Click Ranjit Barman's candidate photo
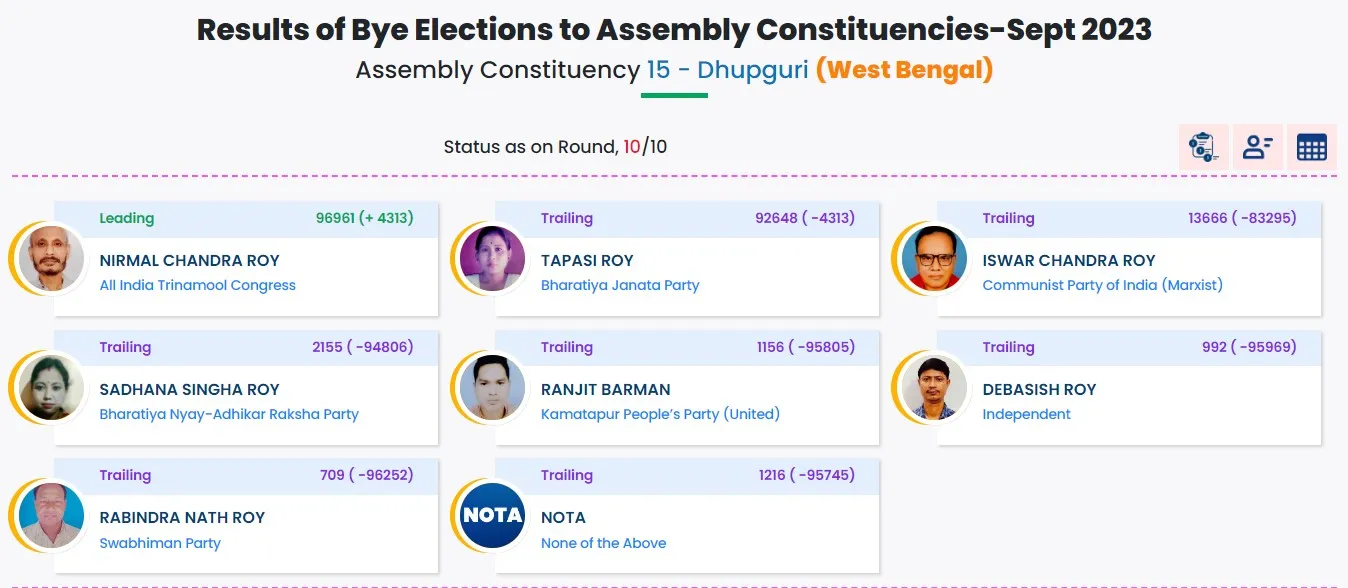Viewport: 1348px width, 588px height. (x=492, y=388)
